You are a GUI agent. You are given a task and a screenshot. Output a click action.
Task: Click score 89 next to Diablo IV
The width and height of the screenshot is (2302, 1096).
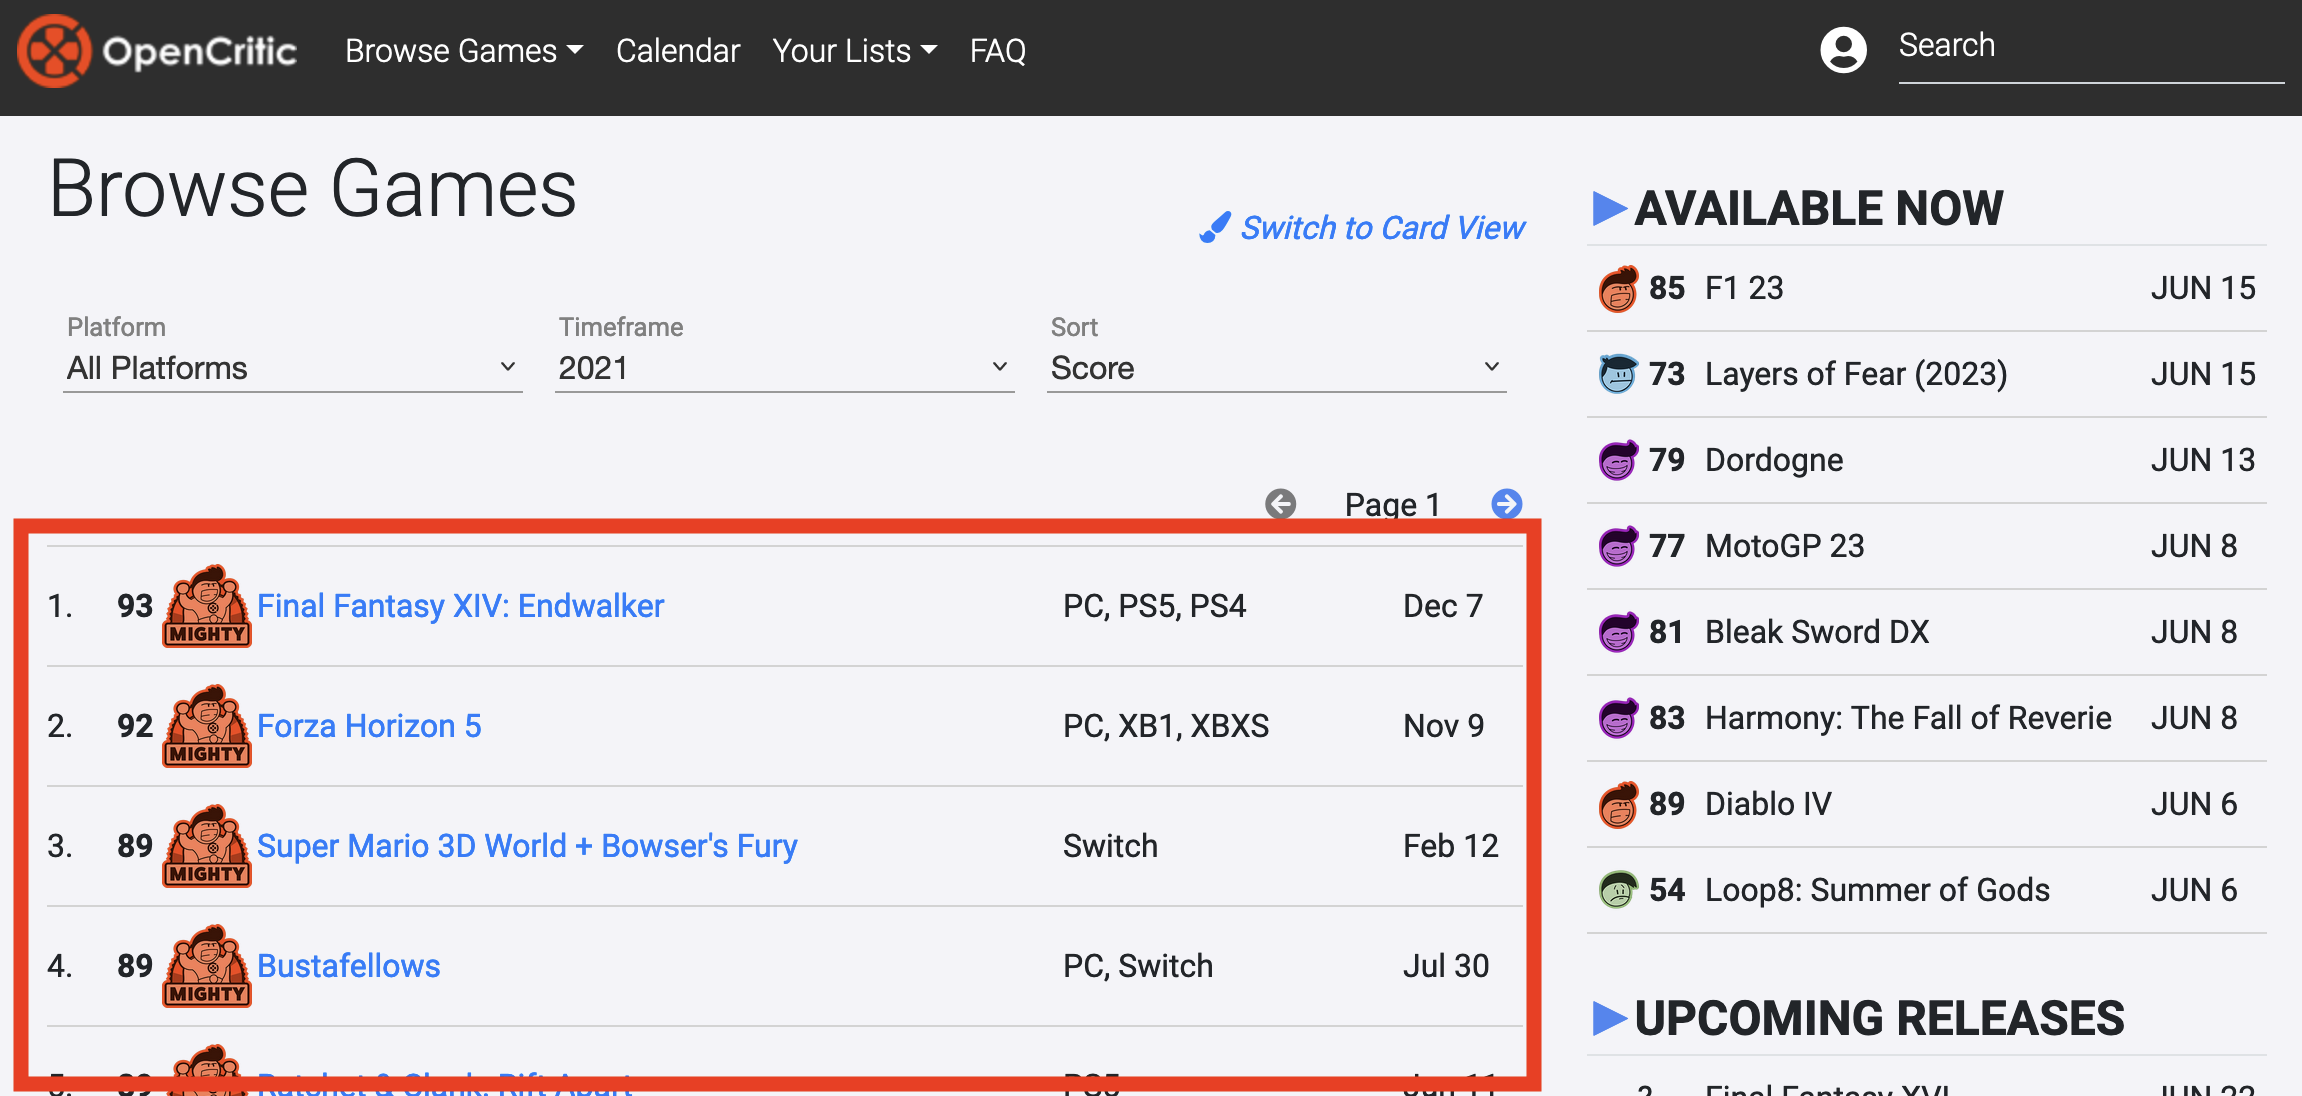click(x=1666, y=804)
